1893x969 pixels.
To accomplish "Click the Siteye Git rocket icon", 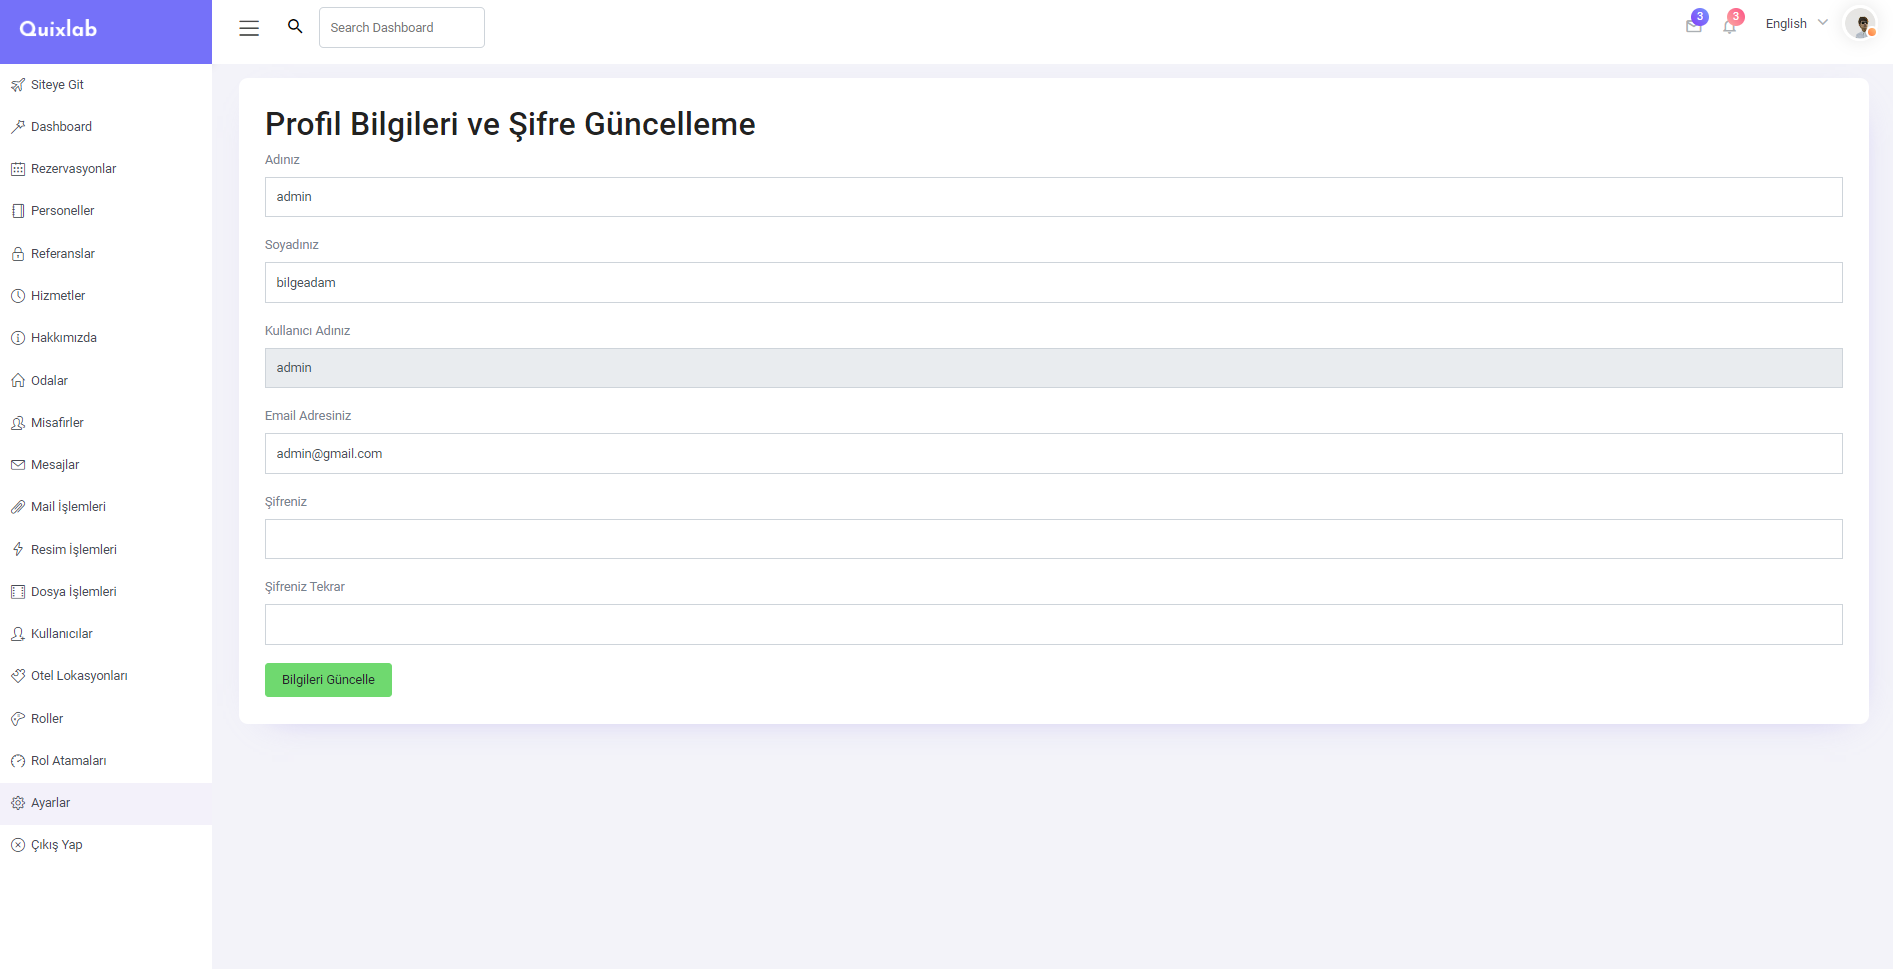I will coord(18,85).
